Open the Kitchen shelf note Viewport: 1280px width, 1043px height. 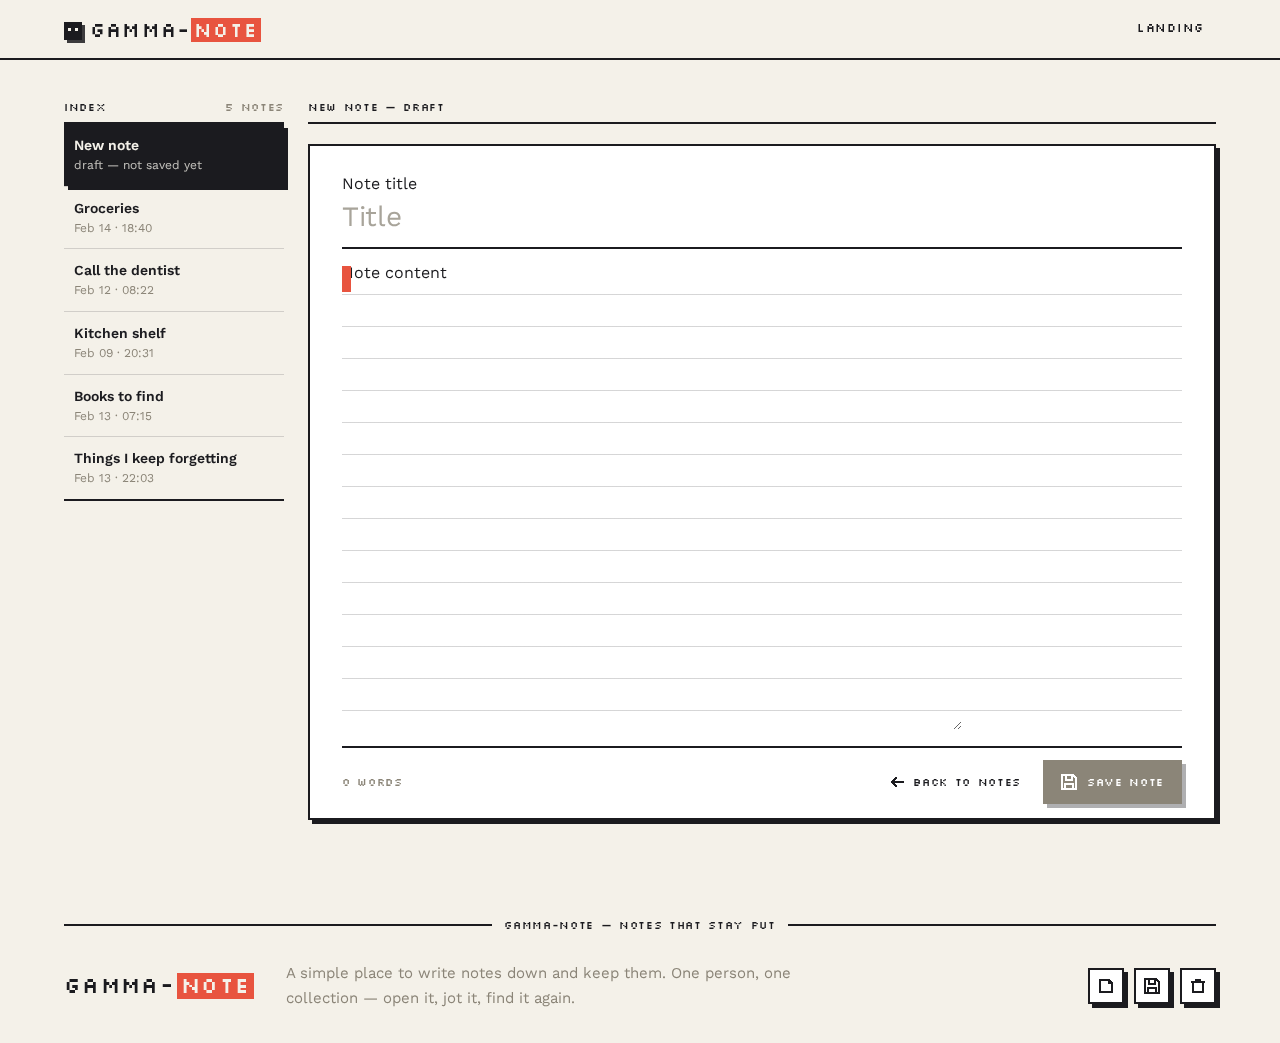pyautogui.click(x=174, y=343)
